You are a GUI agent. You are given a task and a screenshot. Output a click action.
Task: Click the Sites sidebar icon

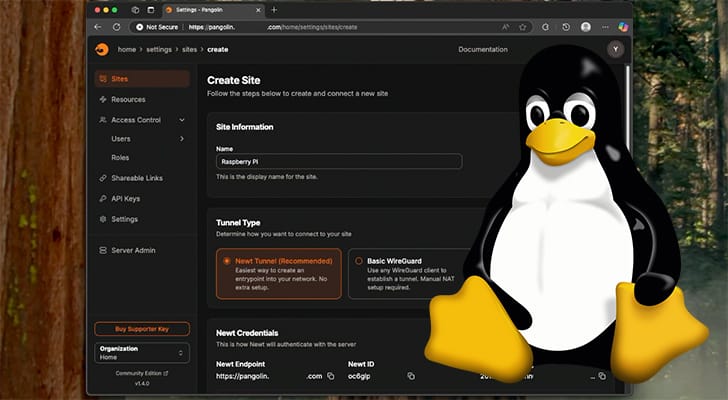point(103,79)
